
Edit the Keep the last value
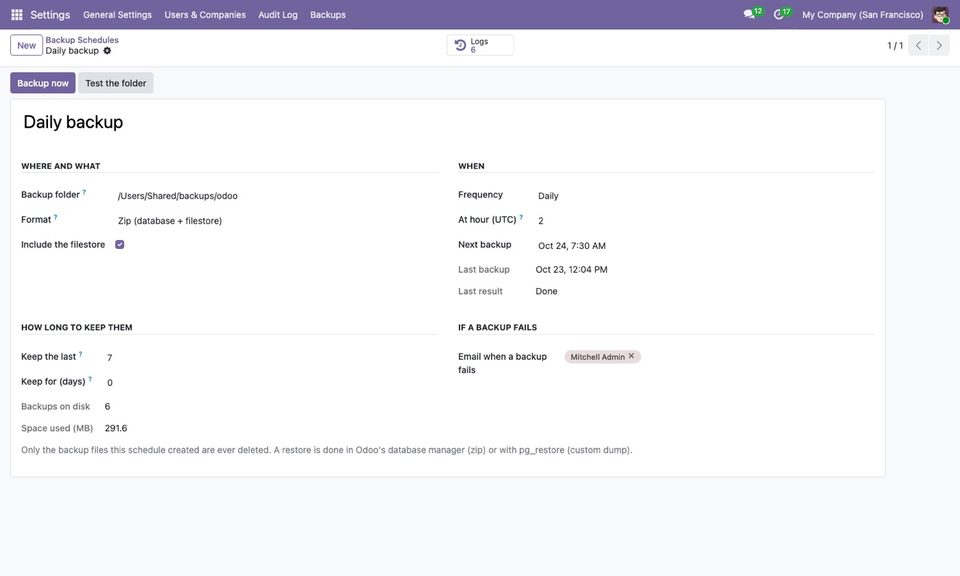(x=271, y=357)
